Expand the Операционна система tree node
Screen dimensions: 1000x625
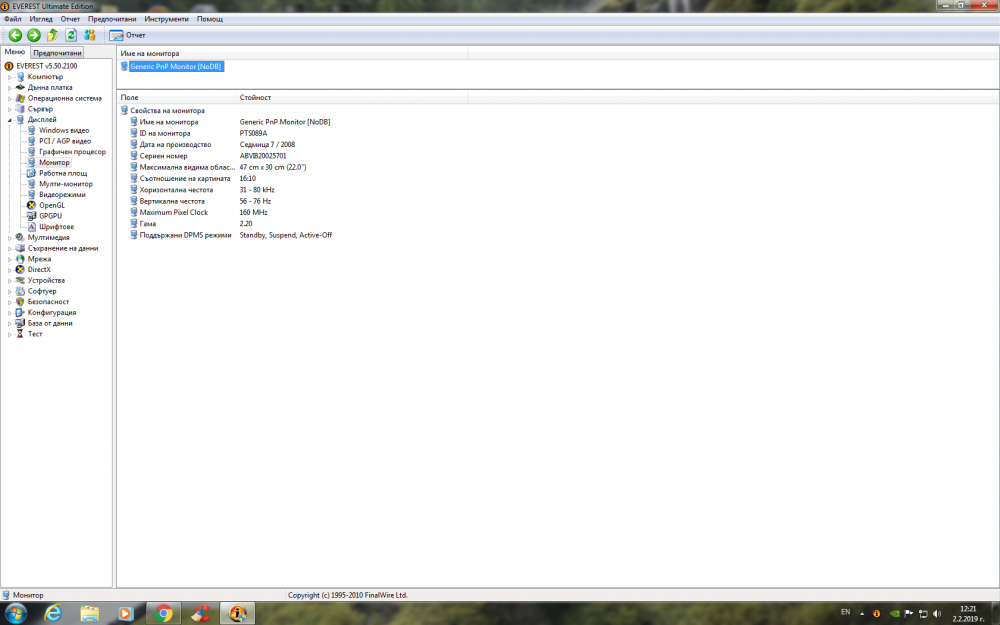(x=10, y=99)
